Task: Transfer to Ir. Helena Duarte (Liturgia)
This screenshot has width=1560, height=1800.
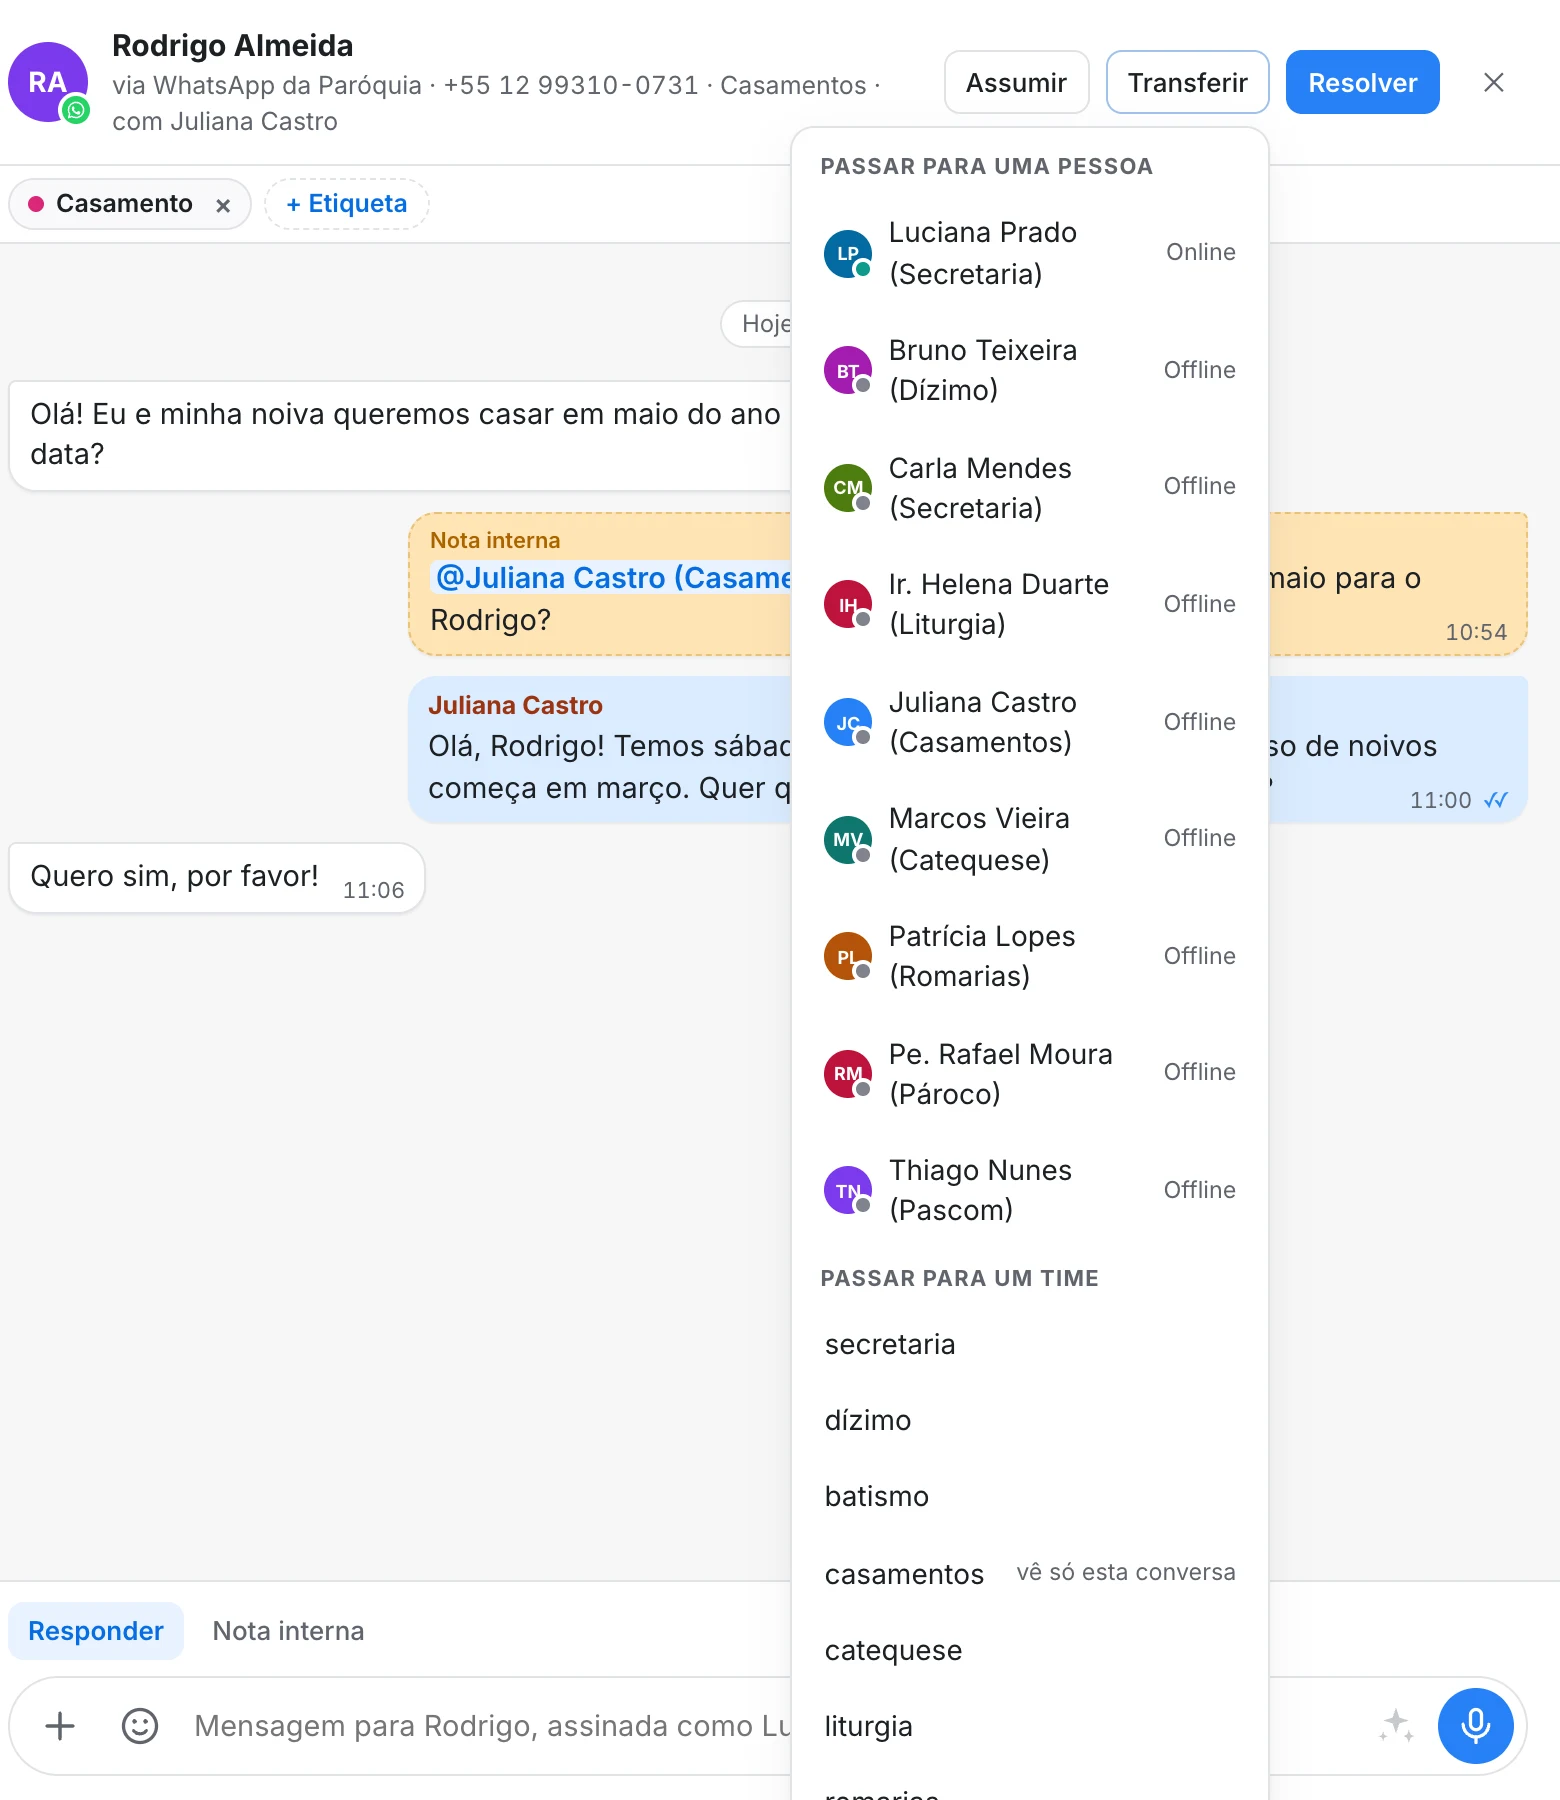Action: tap(1030, 604)
